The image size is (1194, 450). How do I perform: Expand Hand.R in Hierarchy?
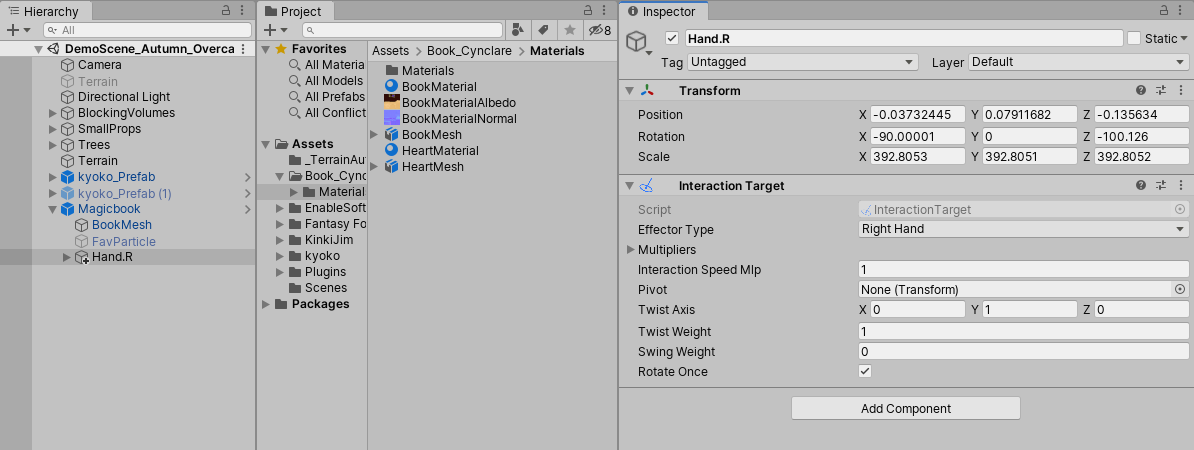click(67, 257)
